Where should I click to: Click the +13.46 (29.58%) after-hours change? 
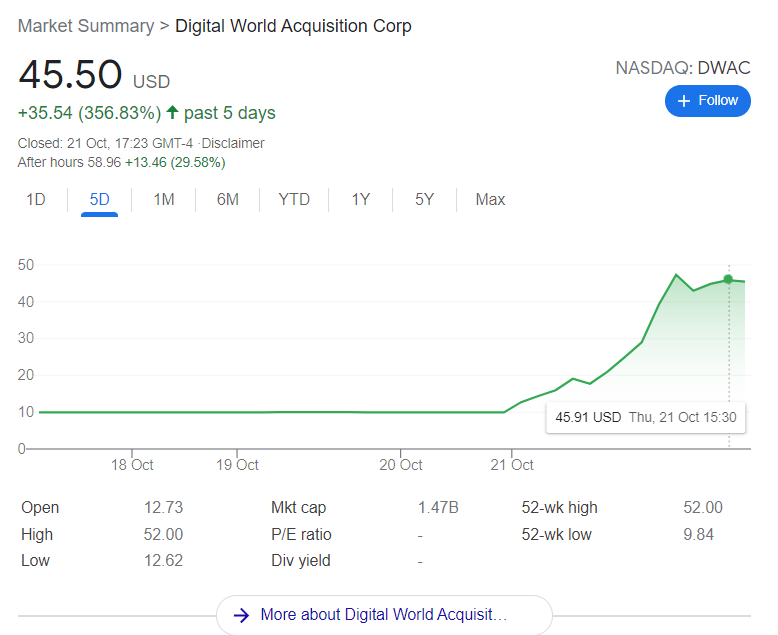point(175,162)
